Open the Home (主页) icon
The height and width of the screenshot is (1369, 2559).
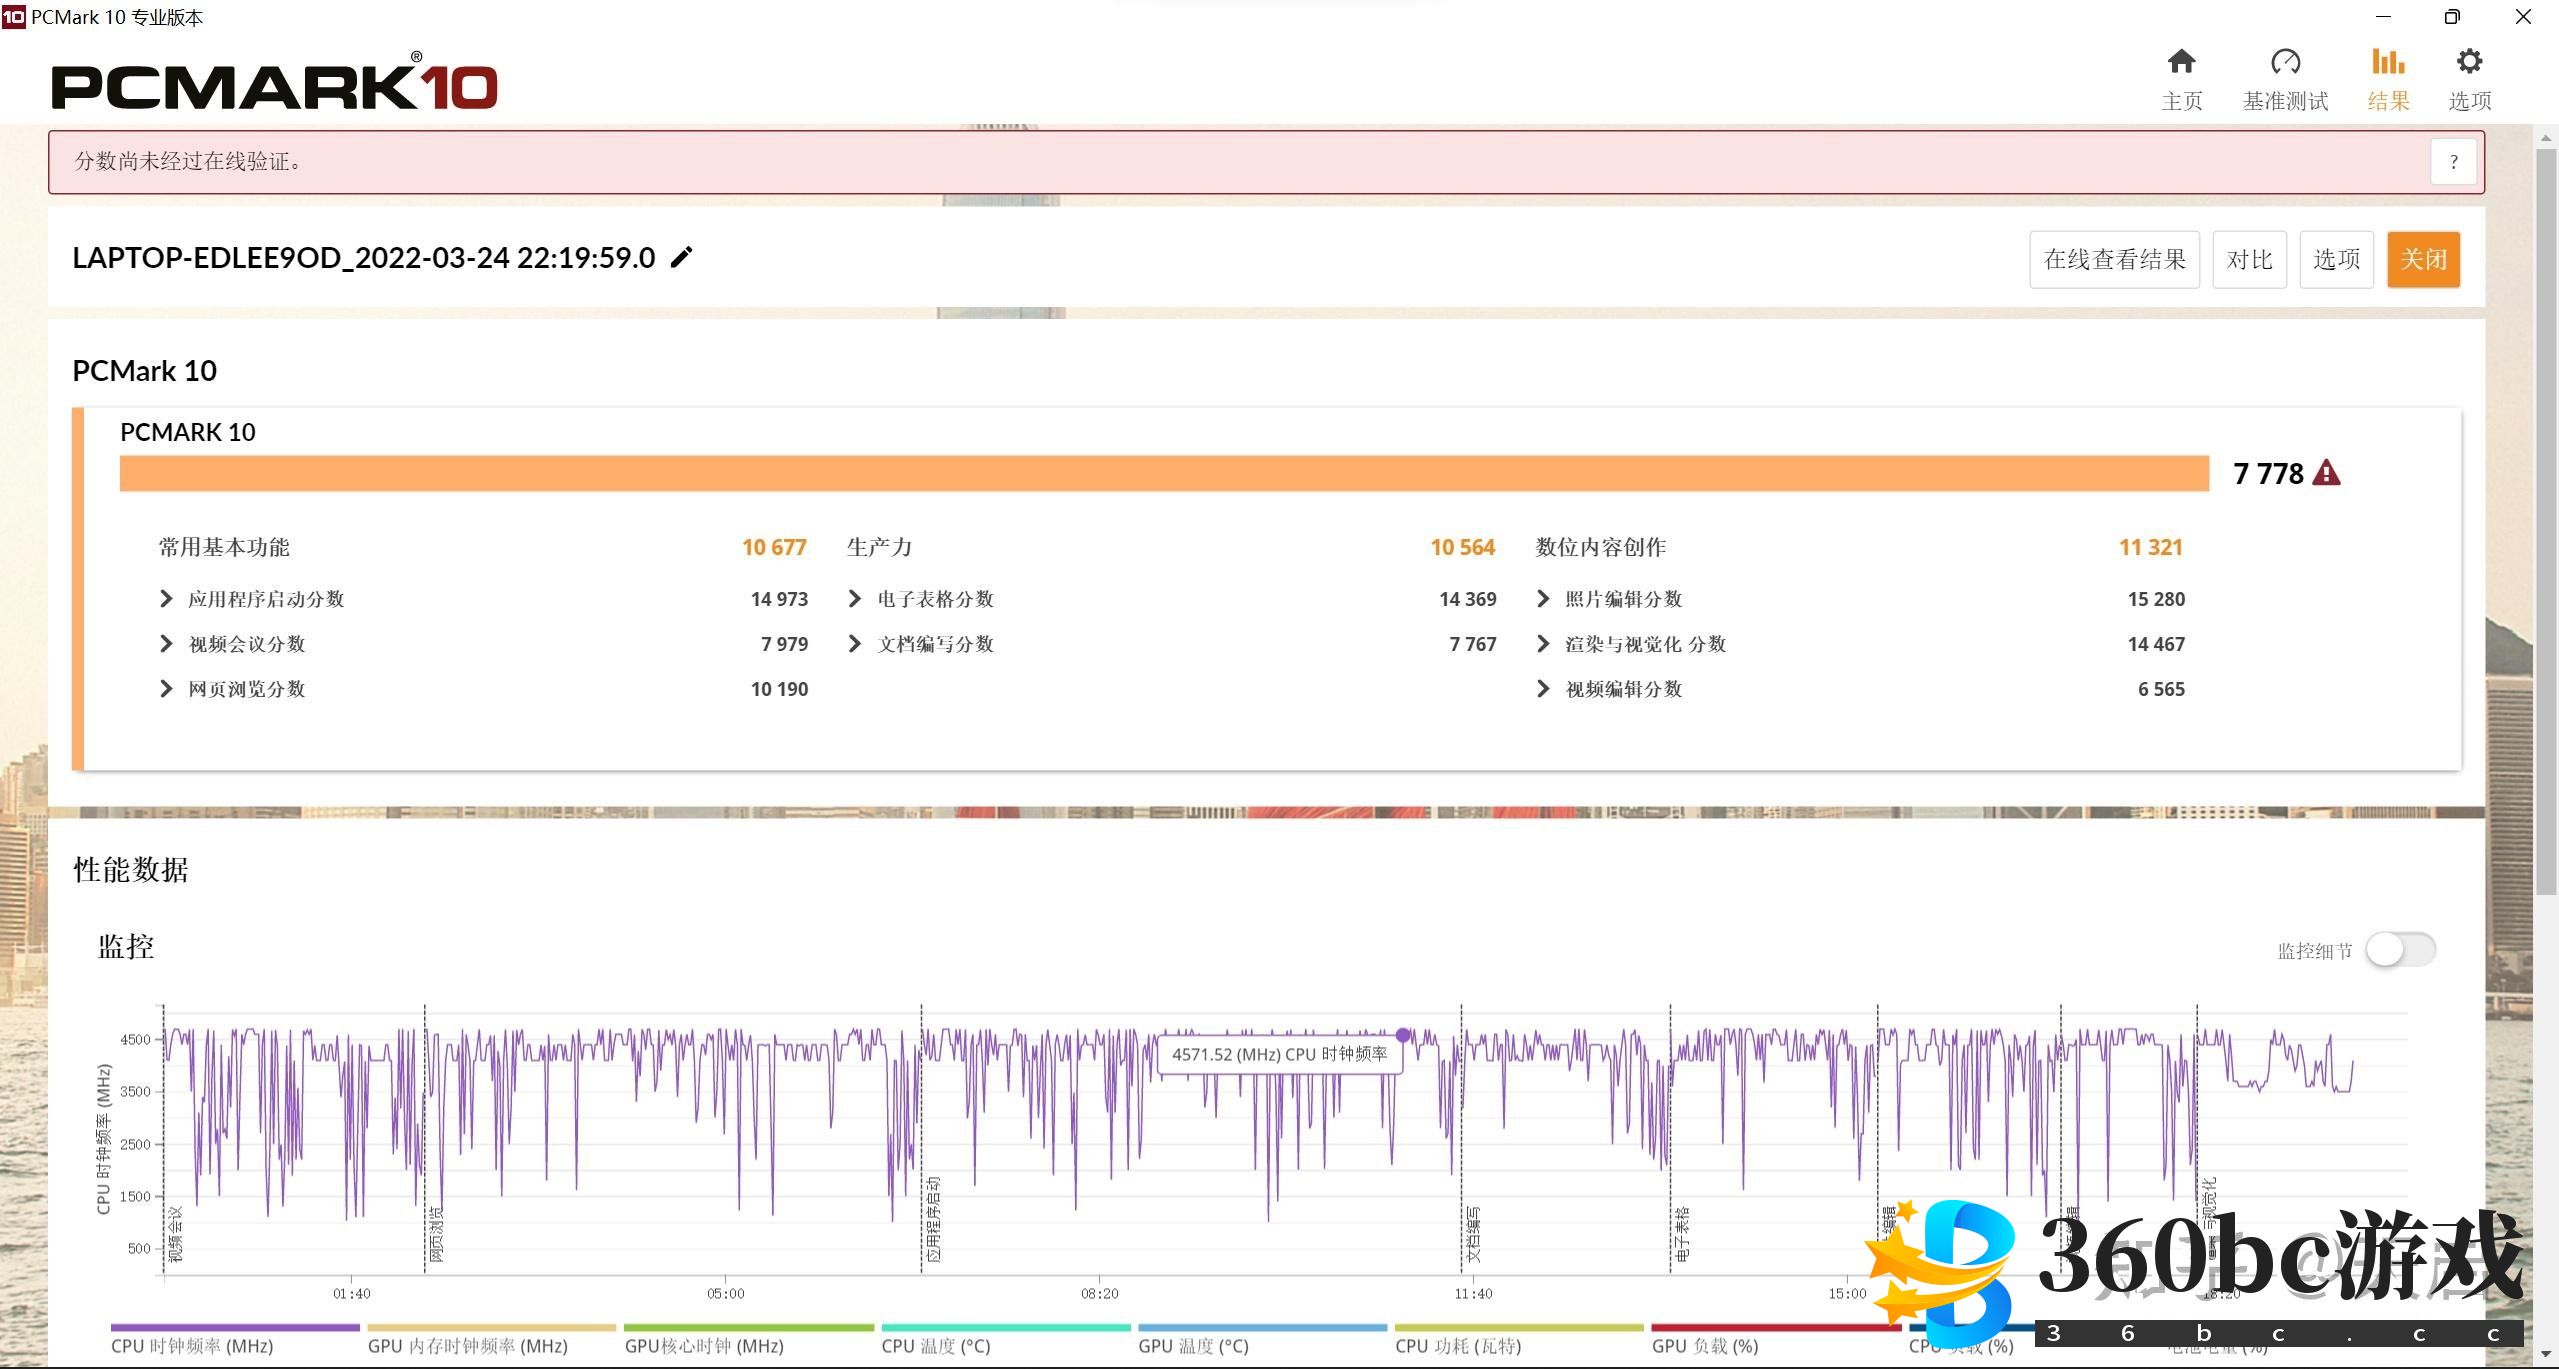coord(2181,62)
